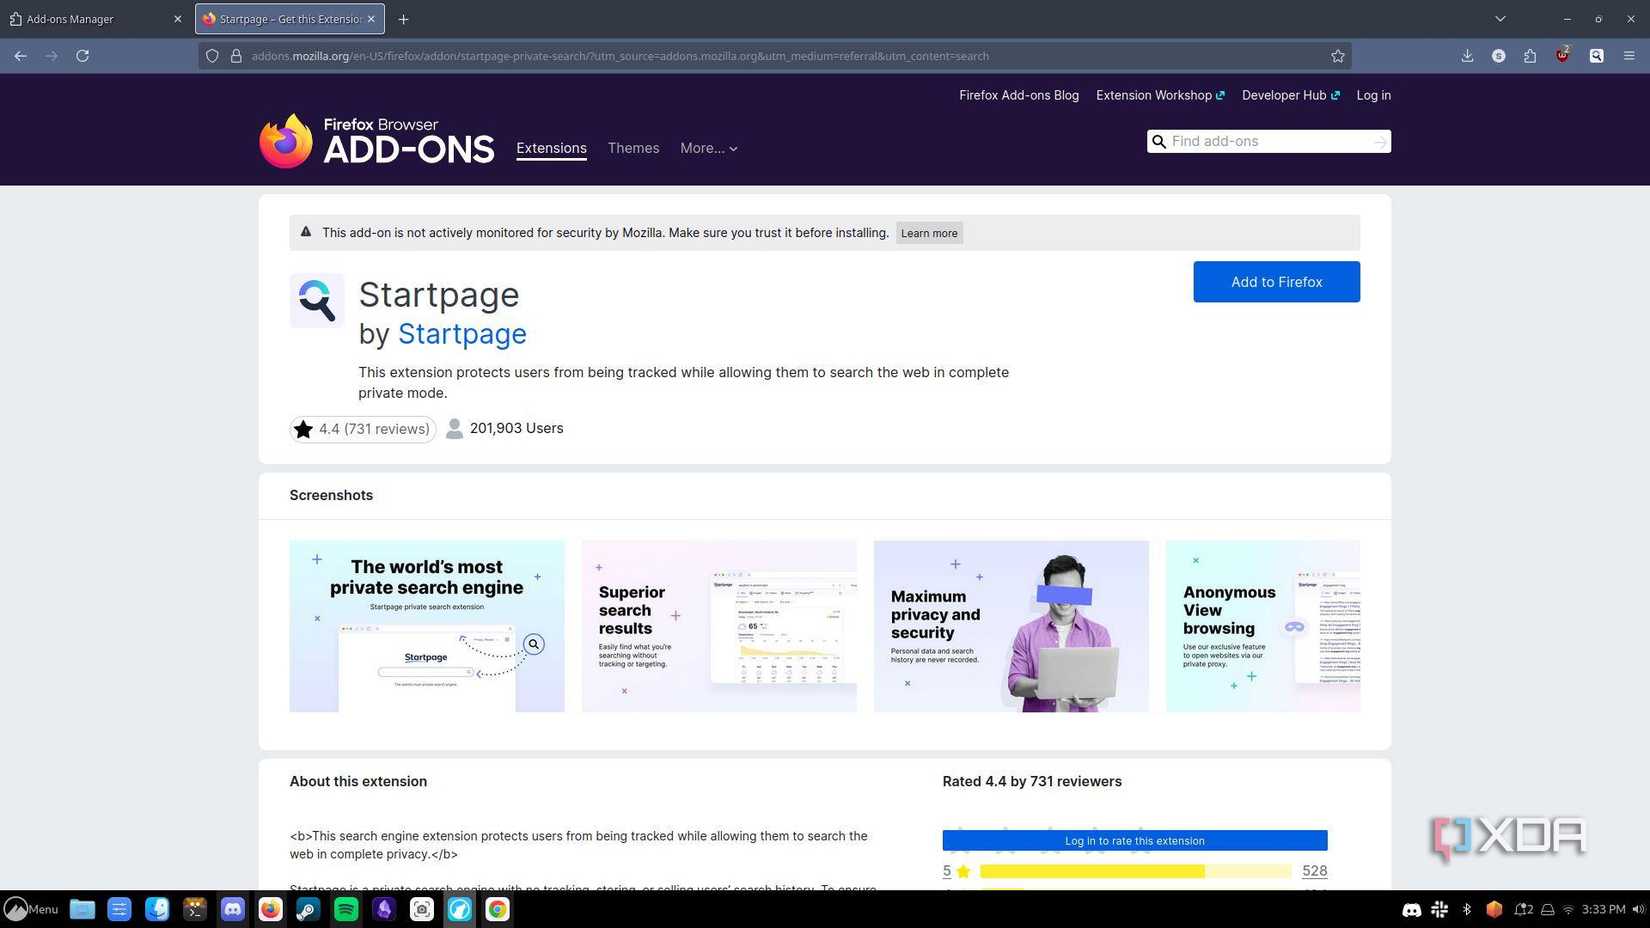Click the address bar URL

[620, 56]
